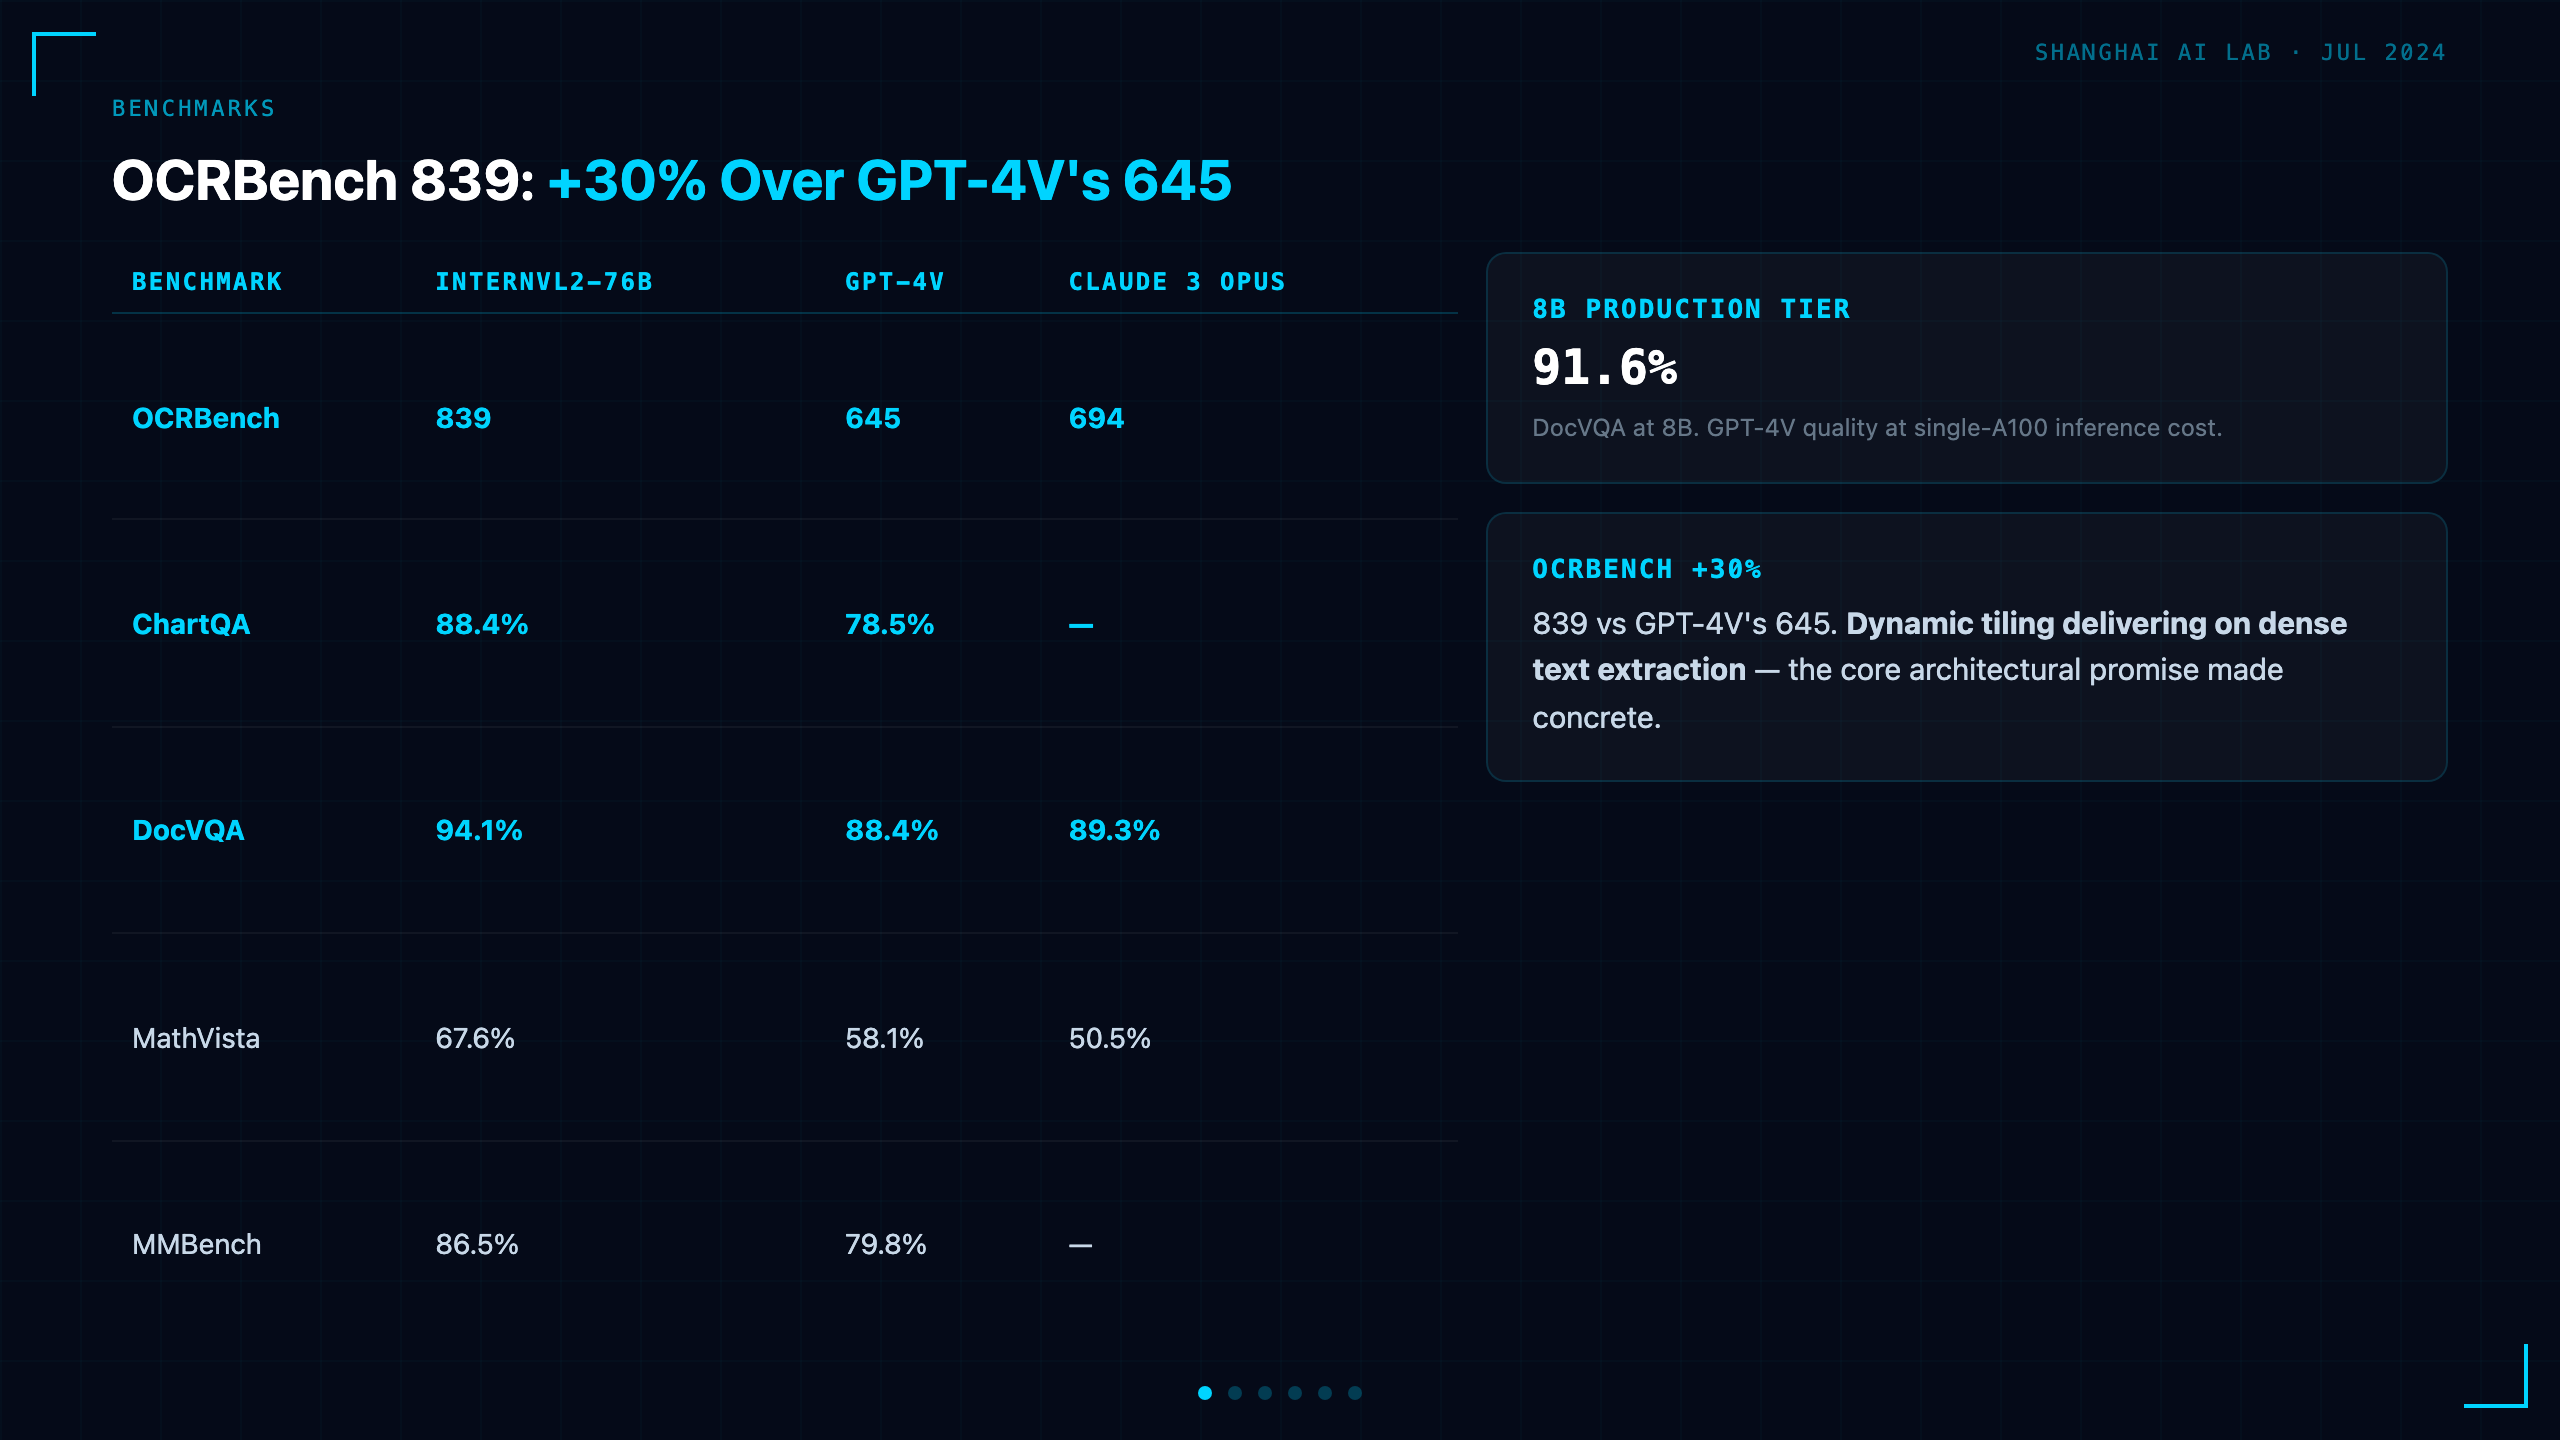Jump to the third pagination dot

click(1265, 1393)
